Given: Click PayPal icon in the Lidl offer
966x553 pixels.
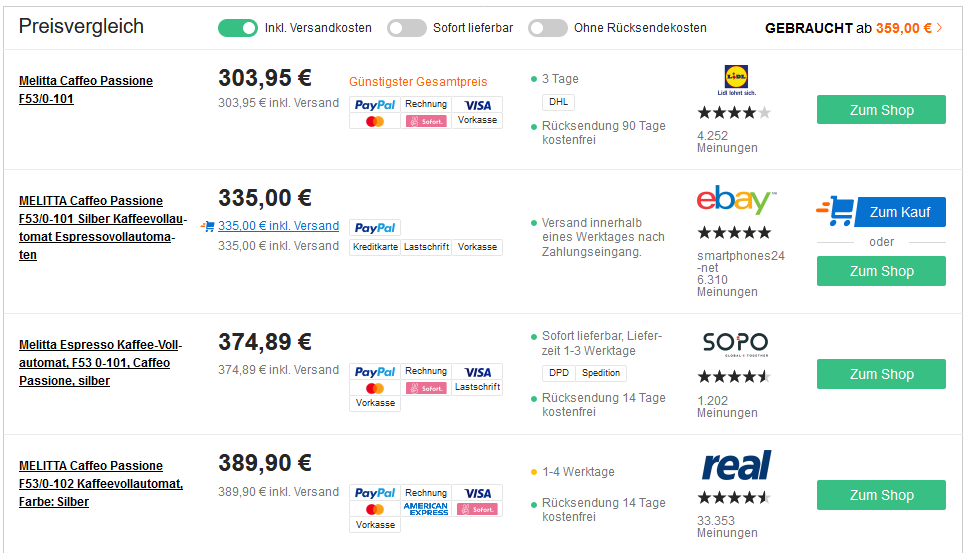Looking at the screenshot, I should point(375,105).
